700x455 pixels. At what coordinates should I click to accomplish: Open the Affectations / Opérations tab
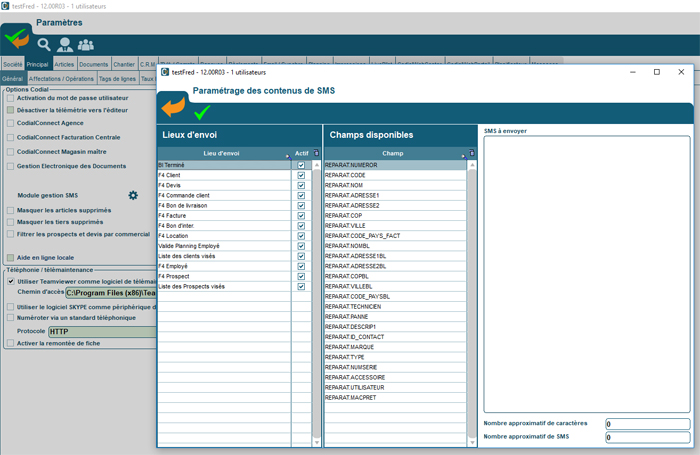(x=61, y=78)
